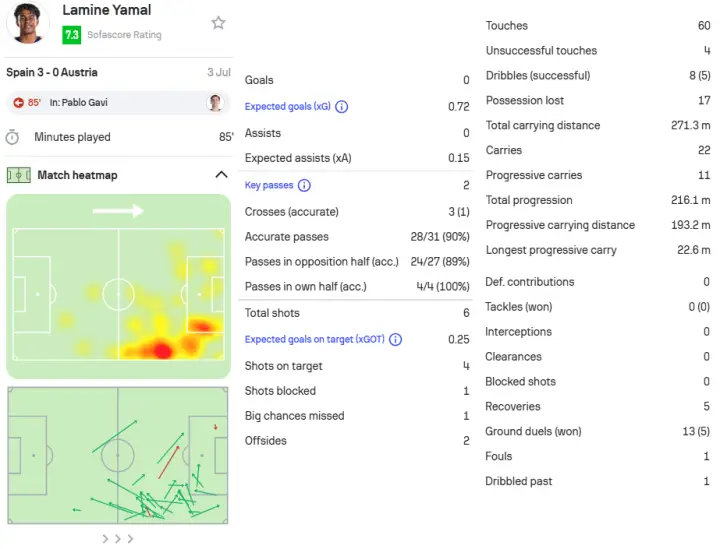Screen dimensions: 720x549
Task: Click the favorite star icon
Action: pyautogui.click(x=218, y=22)
